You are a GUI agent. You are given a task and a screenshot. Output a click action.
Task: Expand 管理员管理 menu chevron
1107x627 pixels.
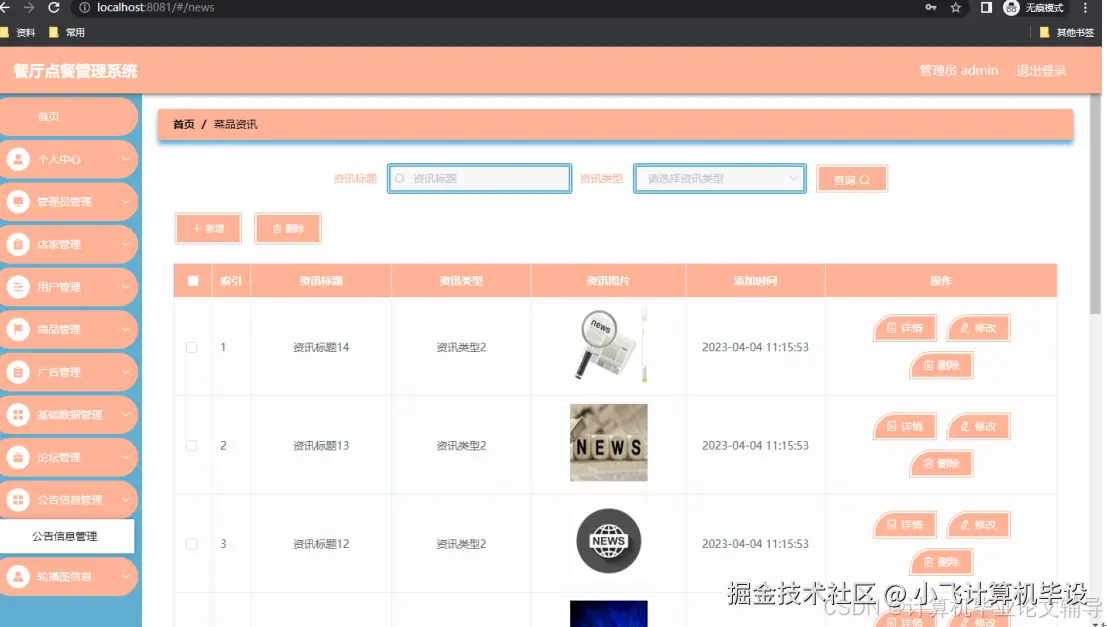click(x=125, y=201)
